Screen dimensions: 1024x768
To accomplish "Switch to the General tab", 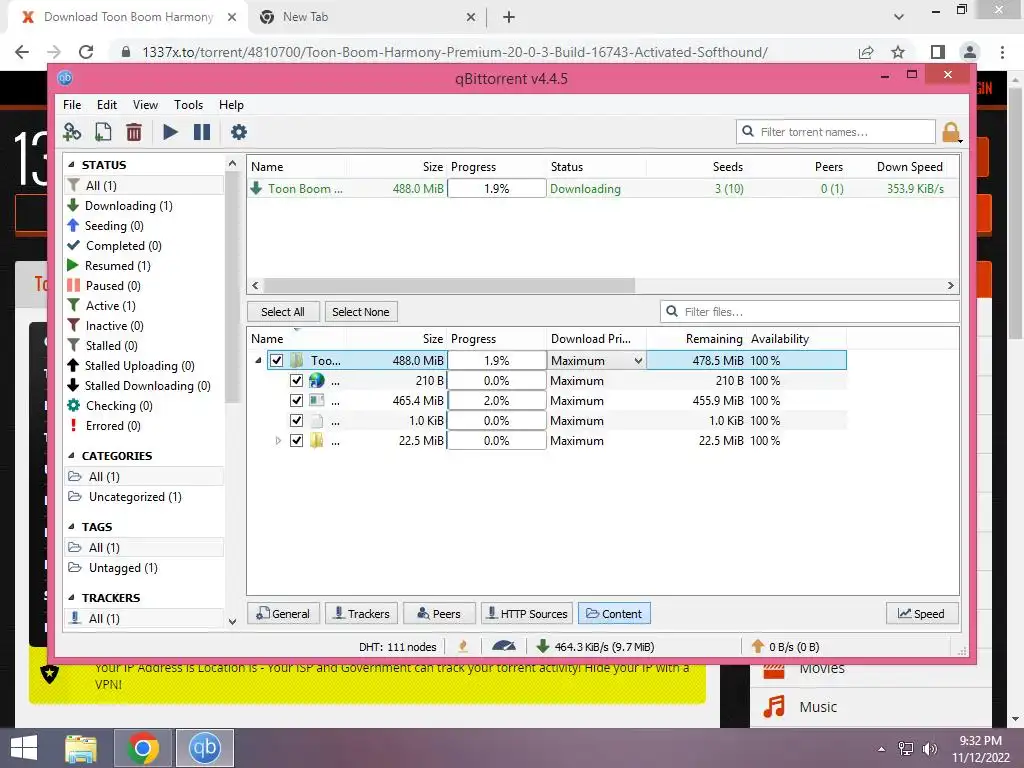I will click(283, 614).
